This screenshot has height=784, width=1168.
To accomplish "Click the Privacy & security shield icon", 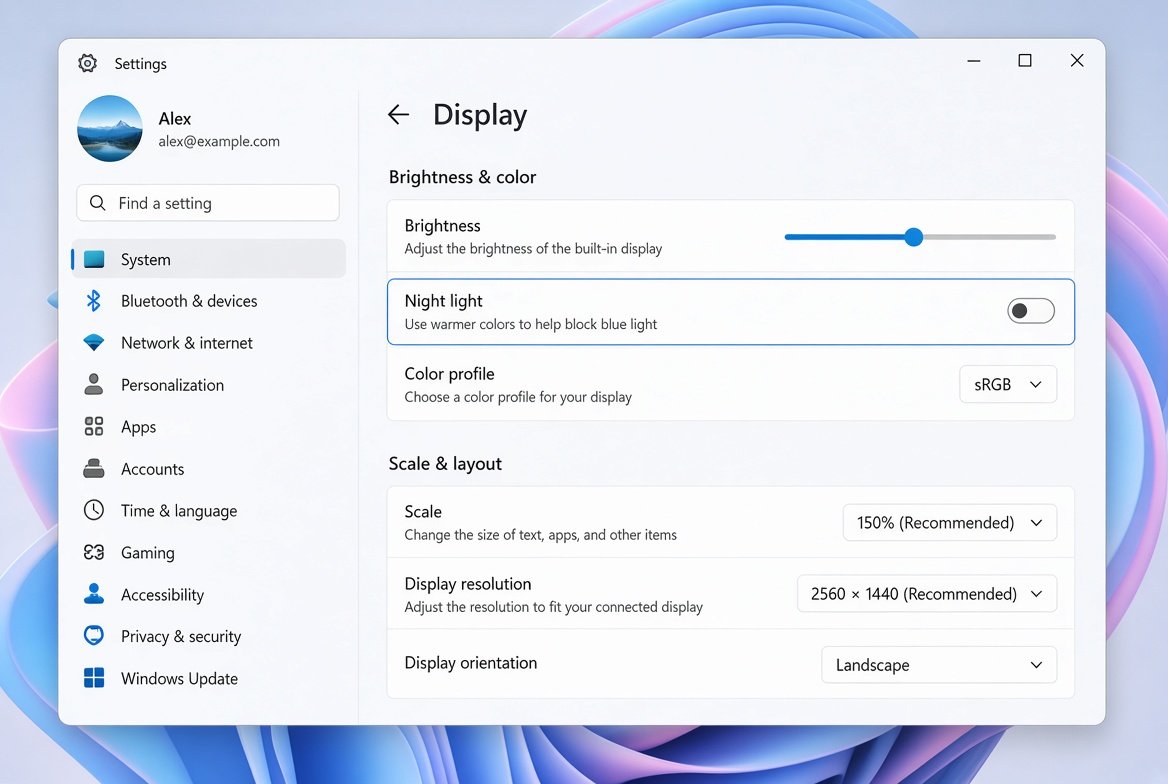I will [94, 636].
